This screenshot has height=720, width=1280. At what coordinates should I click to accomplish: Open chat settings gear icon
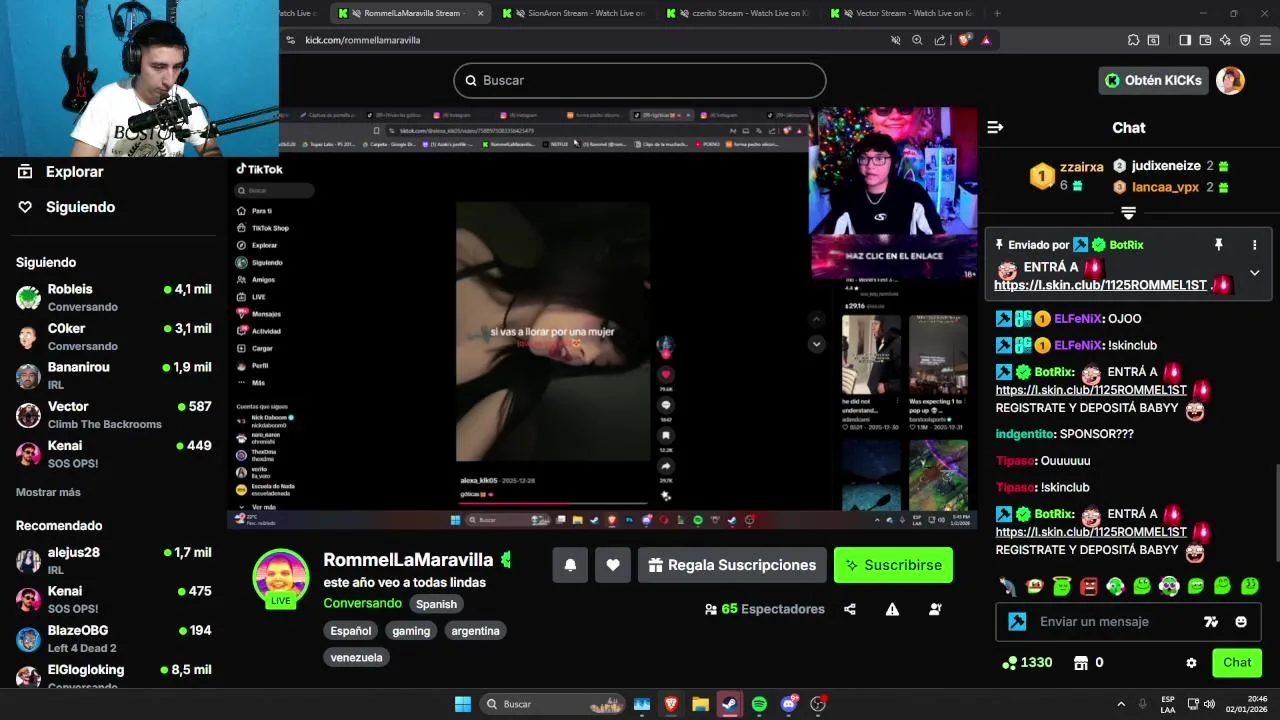tap(1191, 663)
